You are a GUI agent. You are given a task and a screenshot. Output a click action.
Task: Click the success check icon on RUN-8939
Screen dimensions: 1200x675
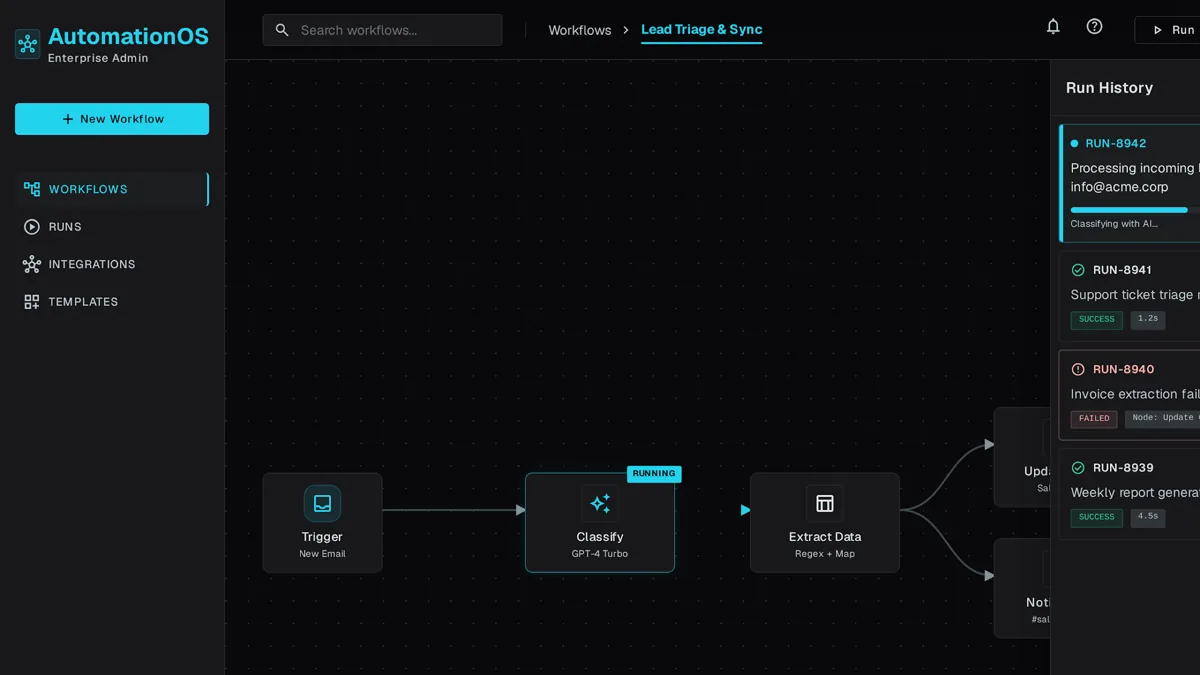[x=1078, y=468]
